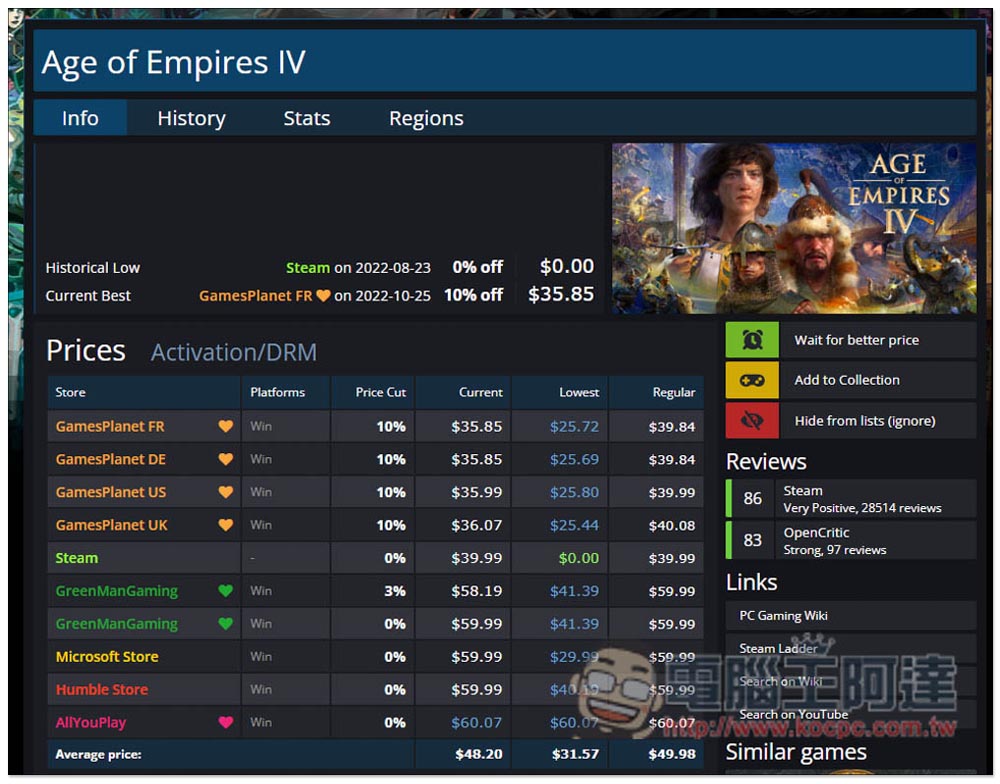Click the $35.85 Current Best price

[x=561, y=294]
